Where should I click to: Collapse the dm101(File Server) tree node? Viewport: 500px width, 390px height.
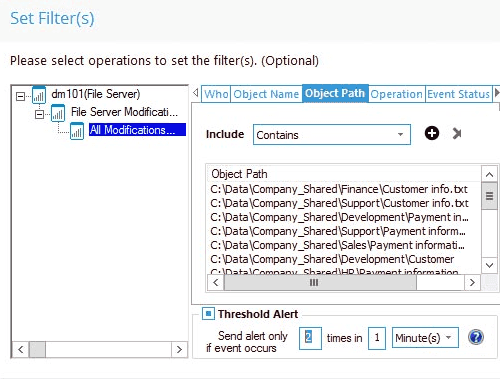(x=20, y=96)
